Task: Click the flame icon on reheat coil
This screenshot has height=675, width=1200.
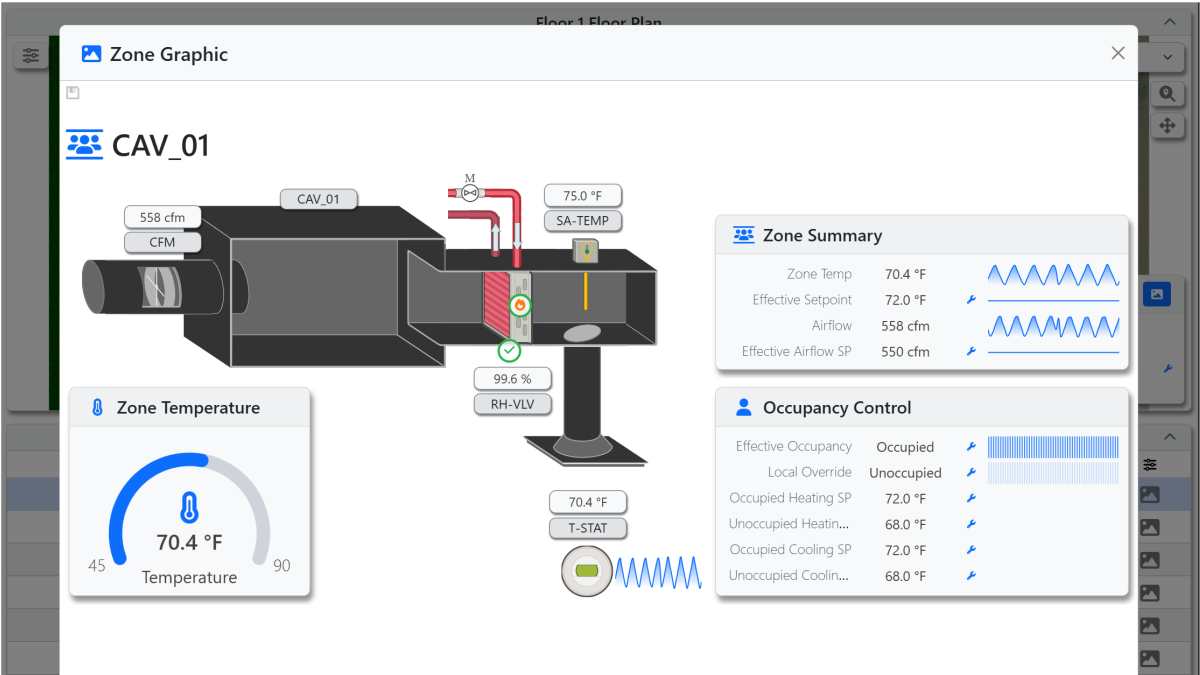Action: (x=519, y=305)
